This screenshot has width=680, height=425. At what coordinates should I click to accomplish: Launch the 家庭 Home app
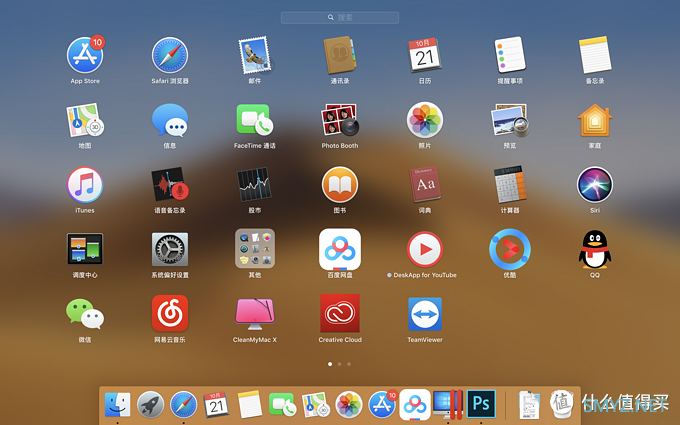coord(595,120)
